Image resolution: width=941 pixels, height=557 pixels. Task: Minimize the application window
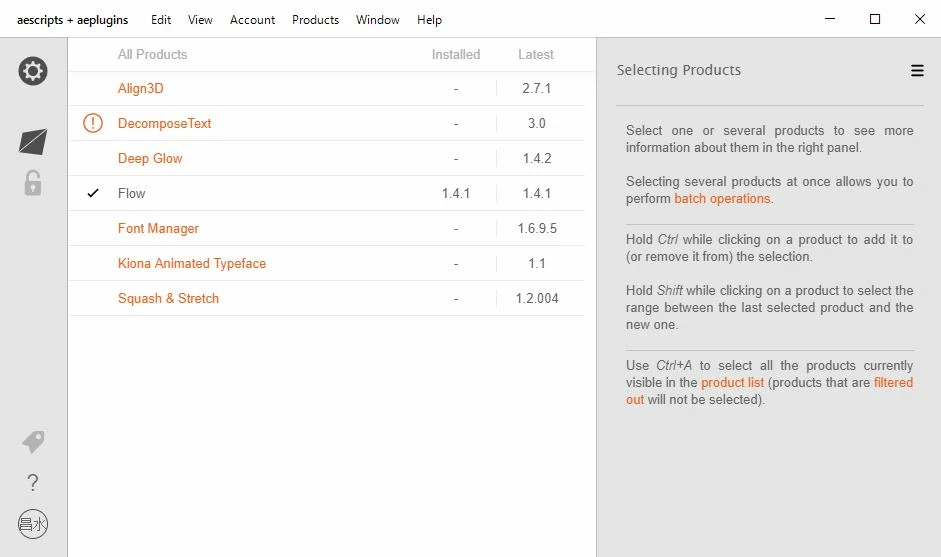830,19
